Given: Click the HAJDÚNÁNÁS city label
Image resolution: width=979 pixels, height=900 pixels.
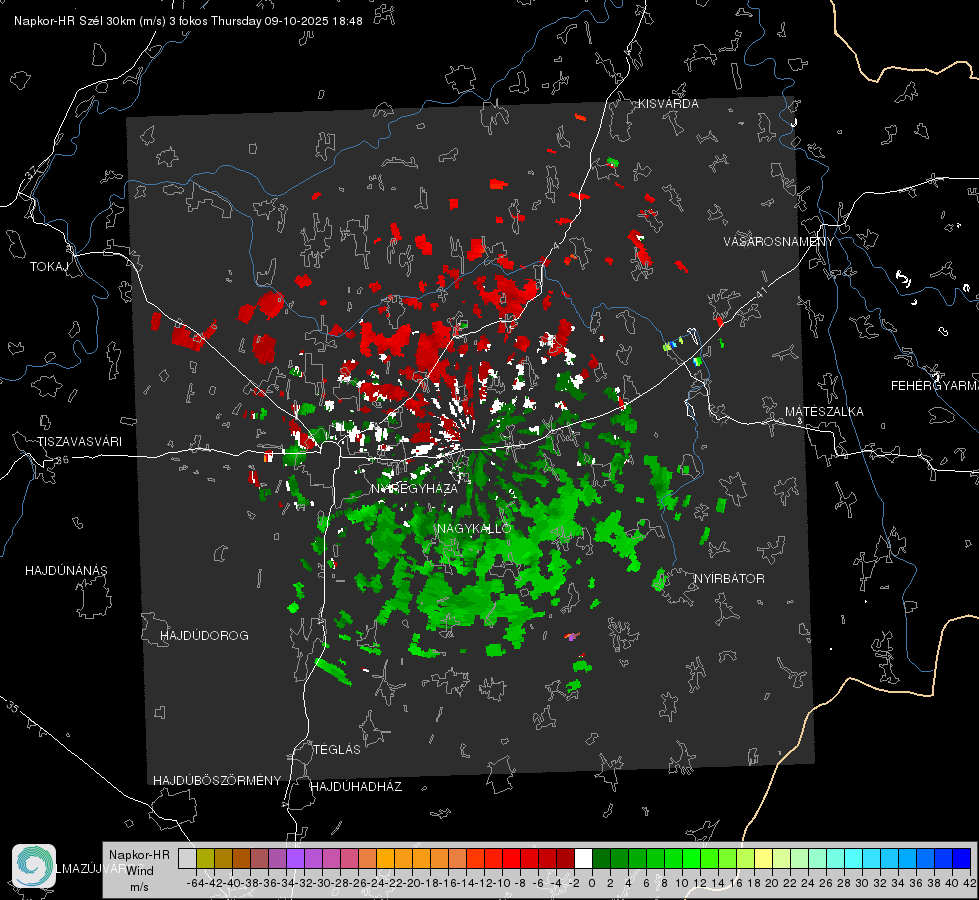Looking at the screenshot, I should (66, 571).
